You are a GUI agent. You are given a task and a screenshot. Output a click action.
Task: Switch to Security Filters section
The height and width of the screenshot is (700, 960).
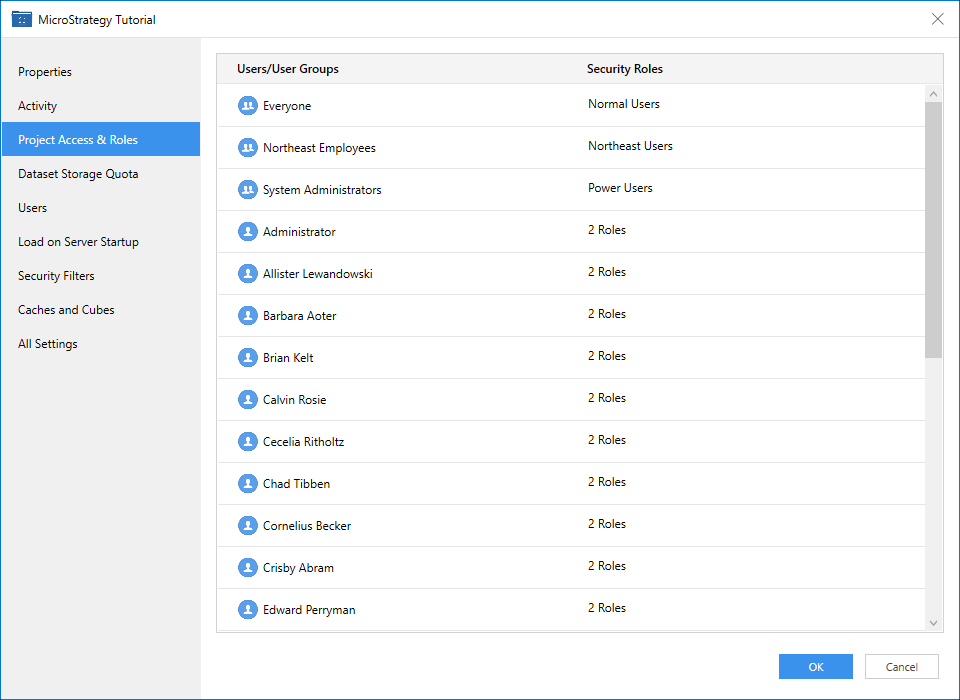pos(56,276)
